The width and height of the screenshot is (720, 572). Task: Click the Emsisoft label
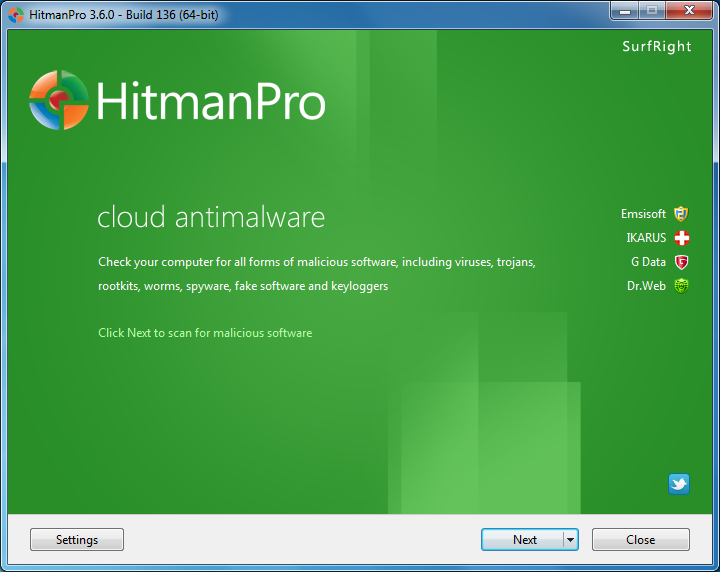coord(643,214)
